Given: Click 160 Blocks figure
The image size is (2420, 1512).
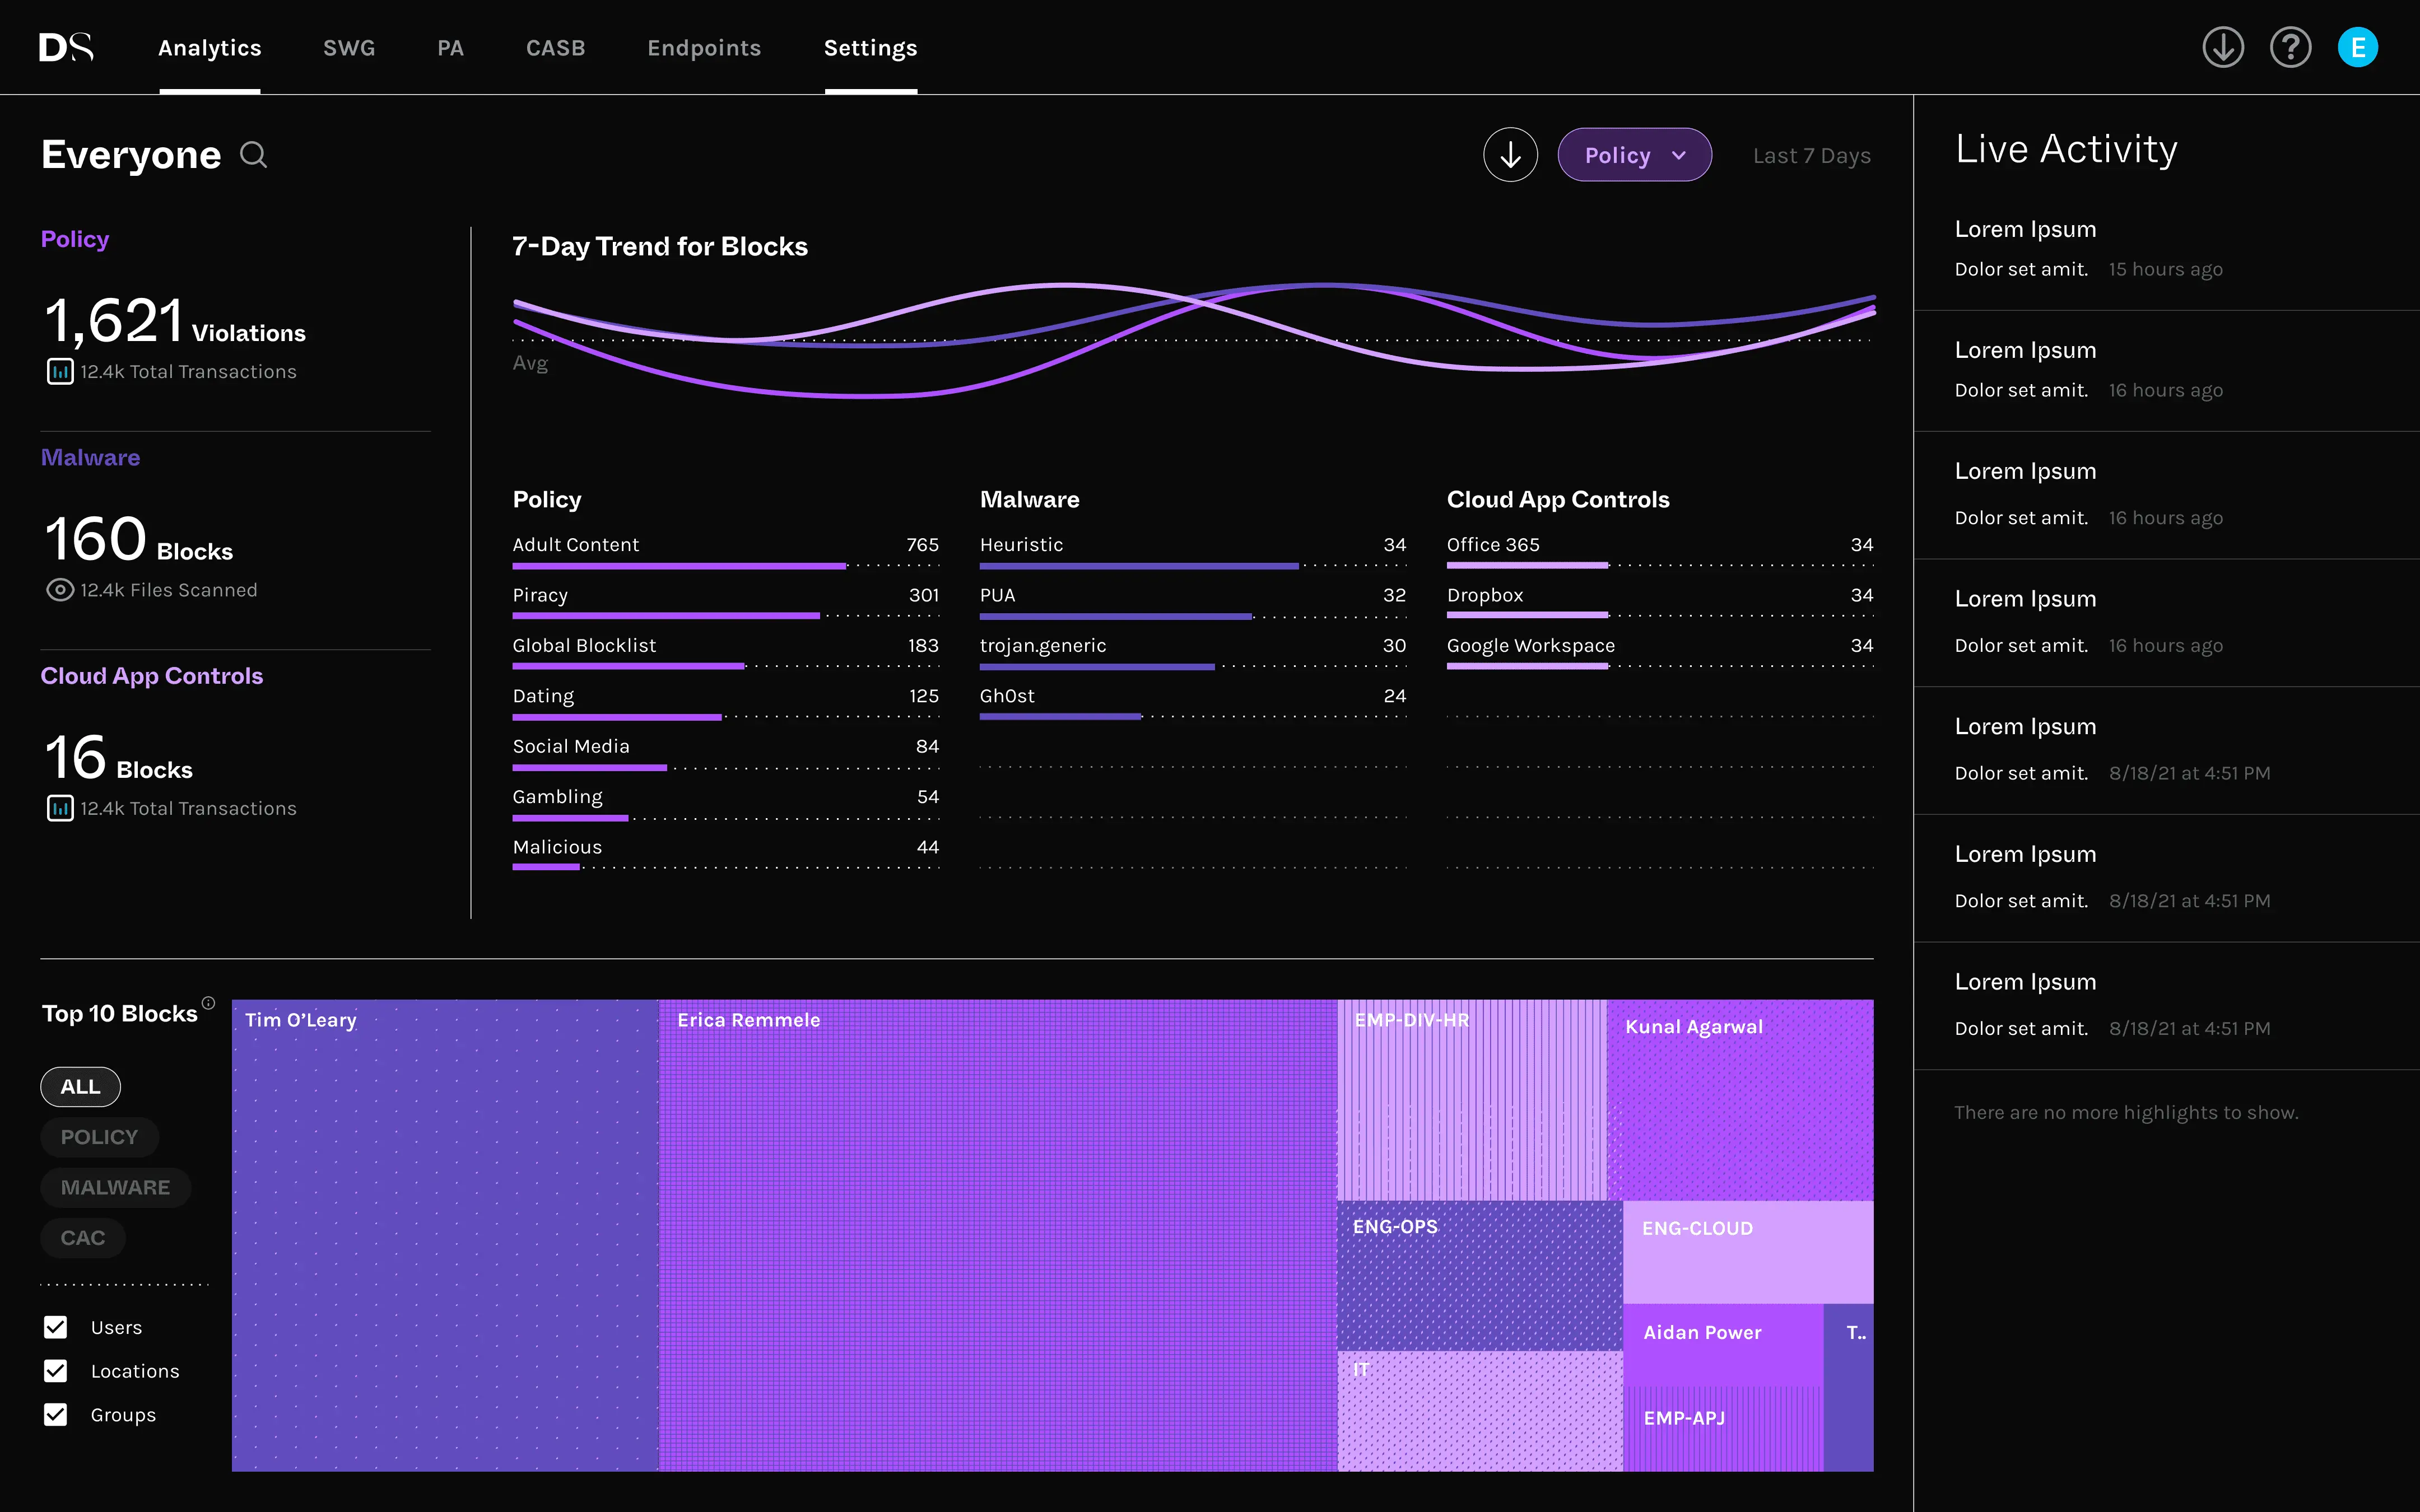Looking at the screenshot, I should pos(139,540).
